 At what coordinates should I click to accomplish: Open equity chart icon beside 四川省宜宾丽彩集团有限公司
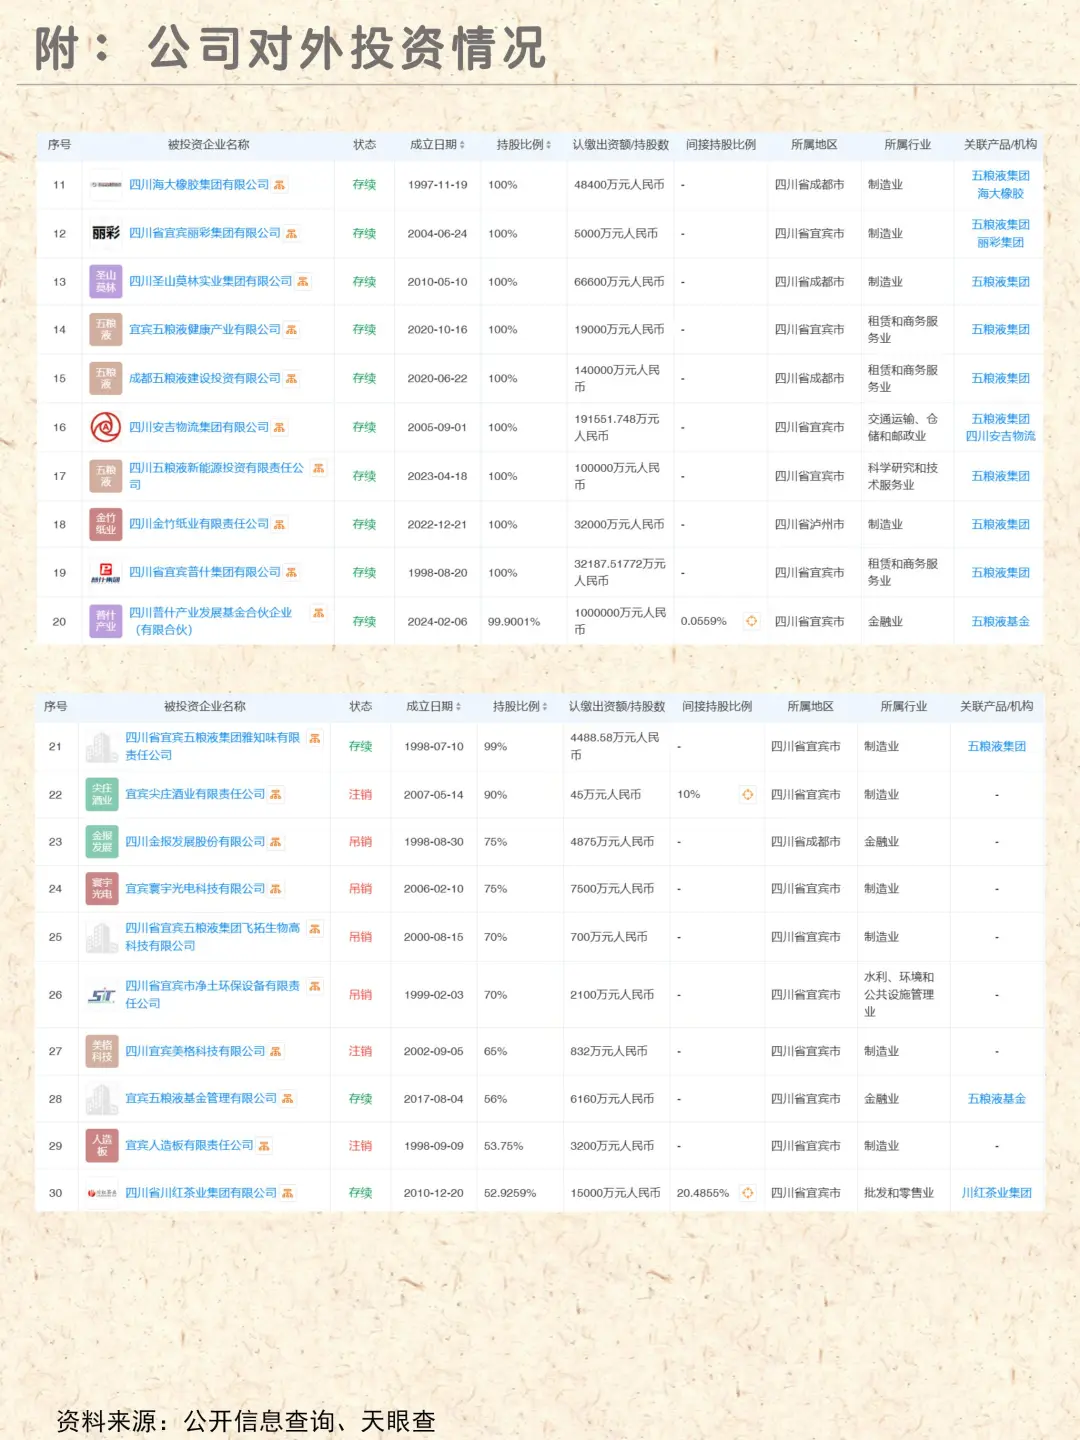[x=292, y=233]
